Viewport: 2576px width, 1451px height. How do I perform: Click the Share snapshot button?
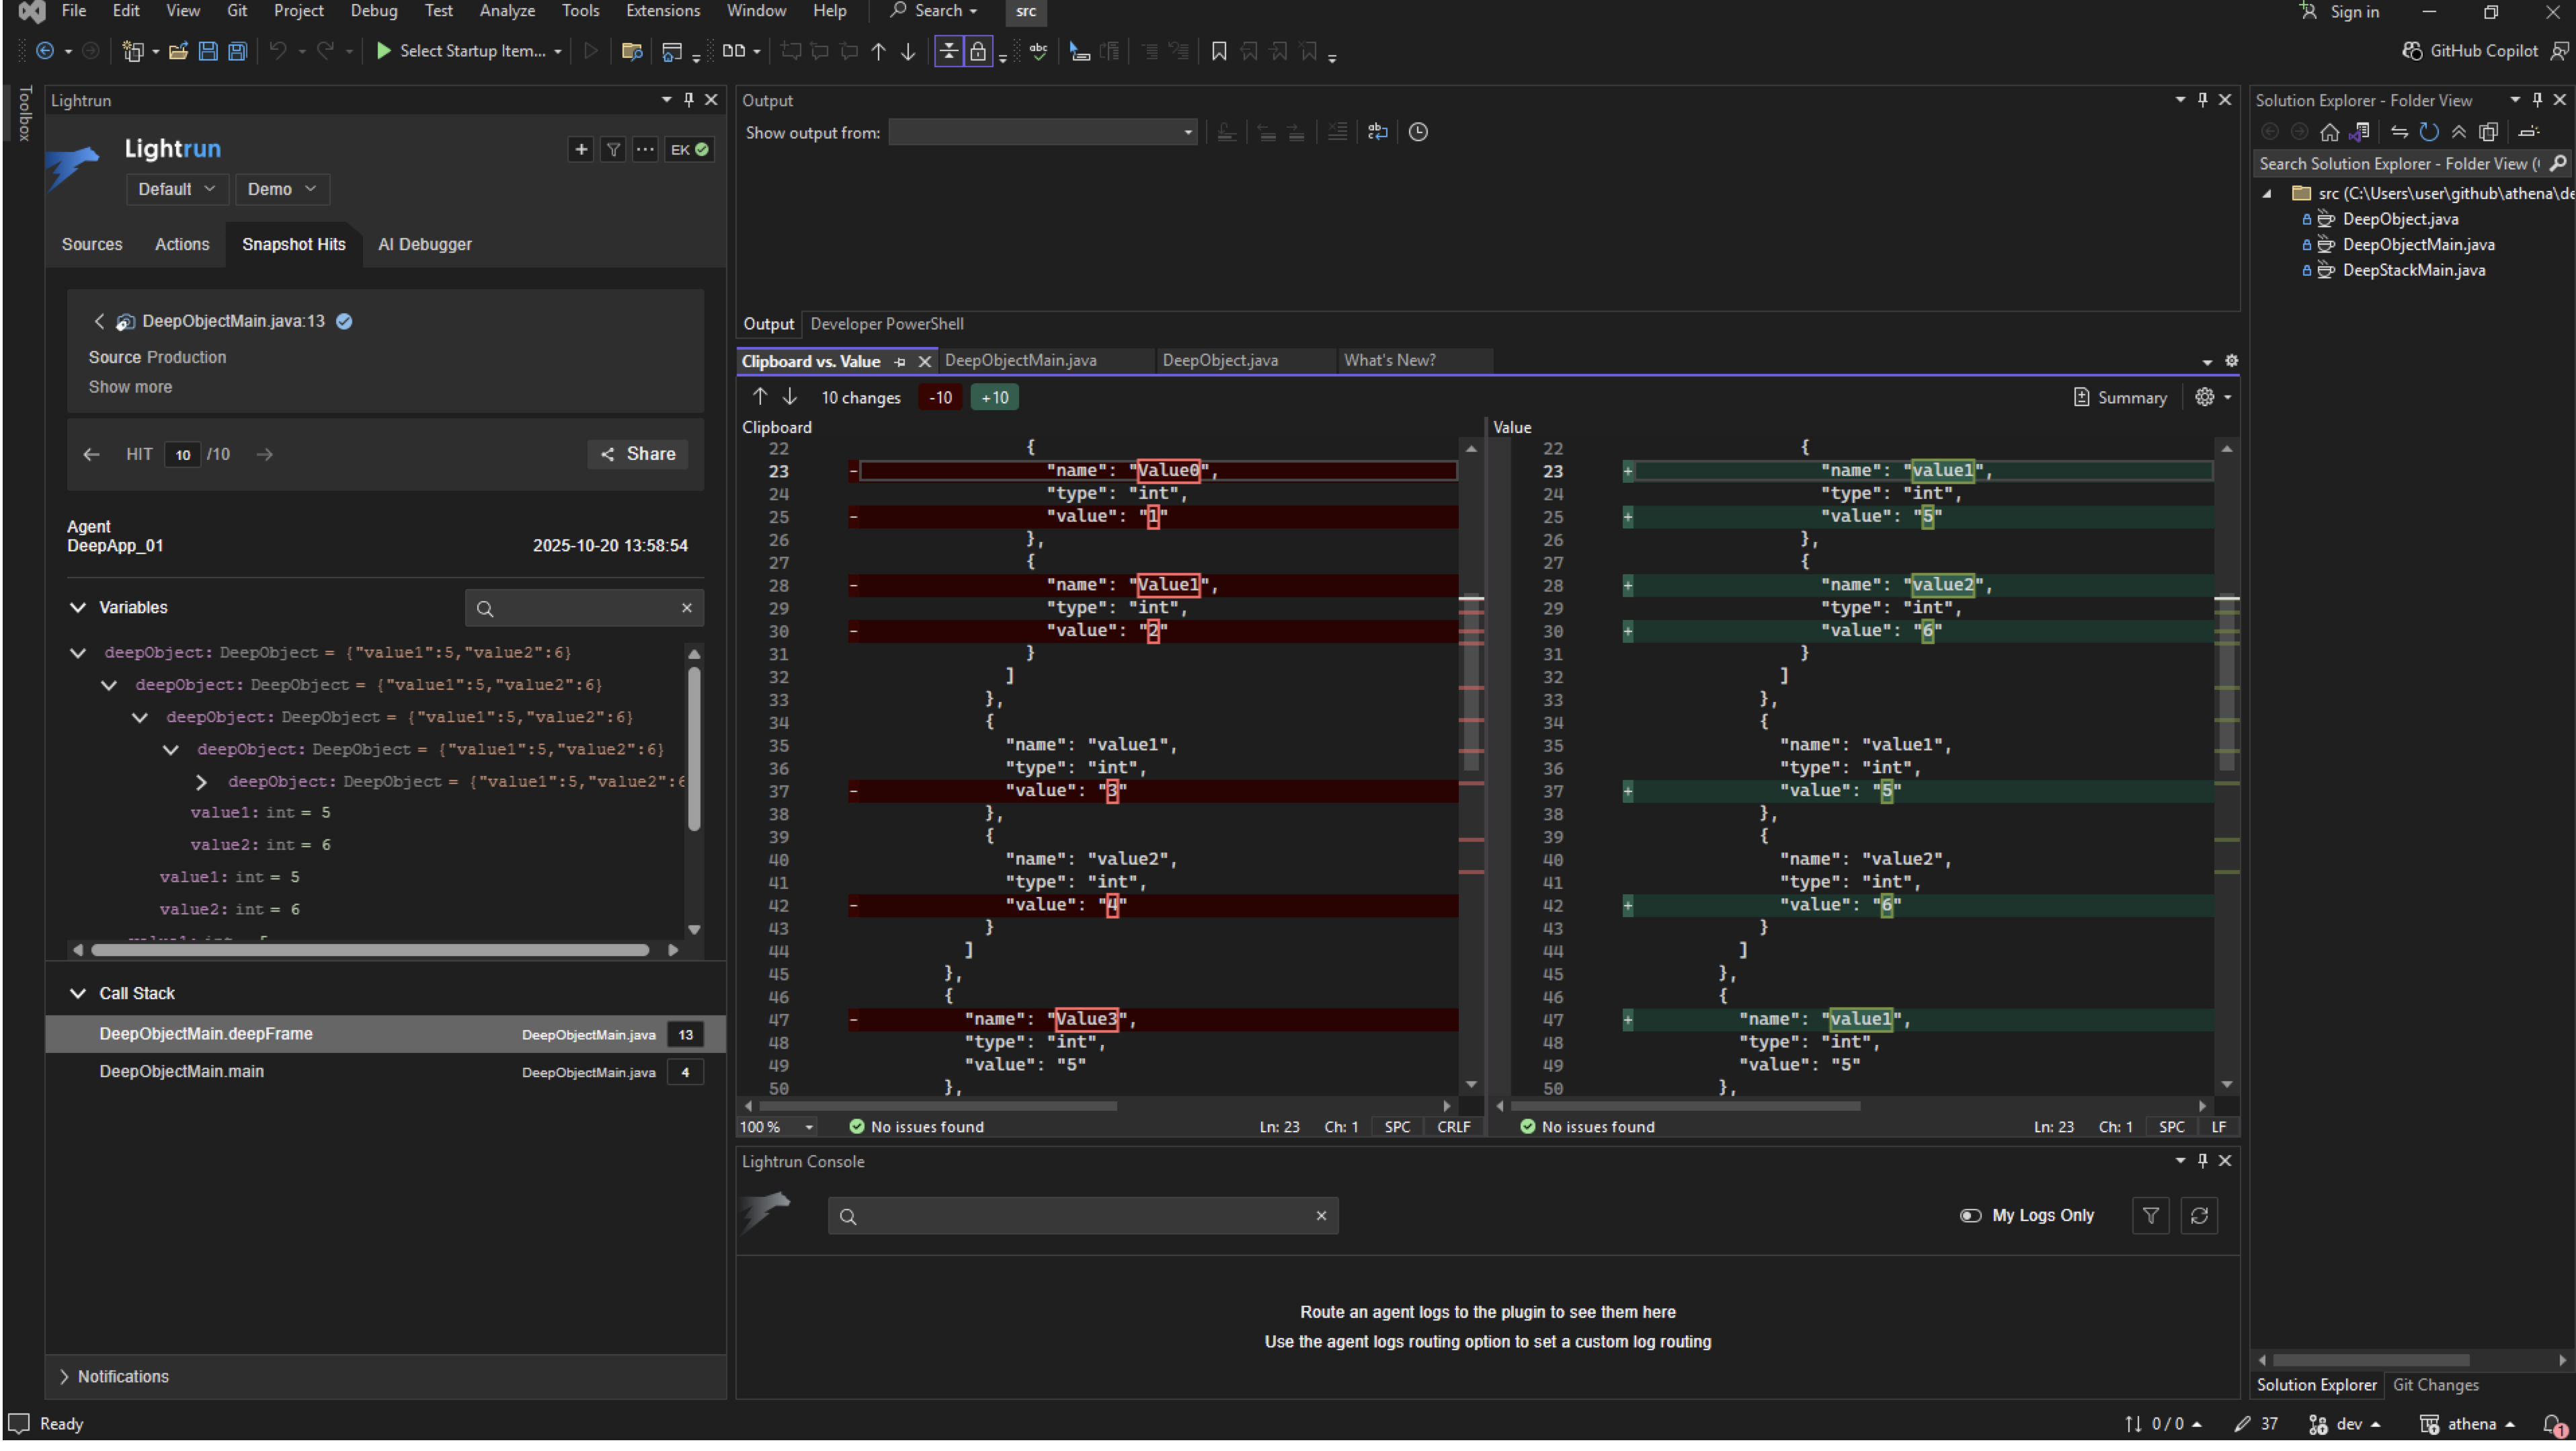[x=638, y=455]
